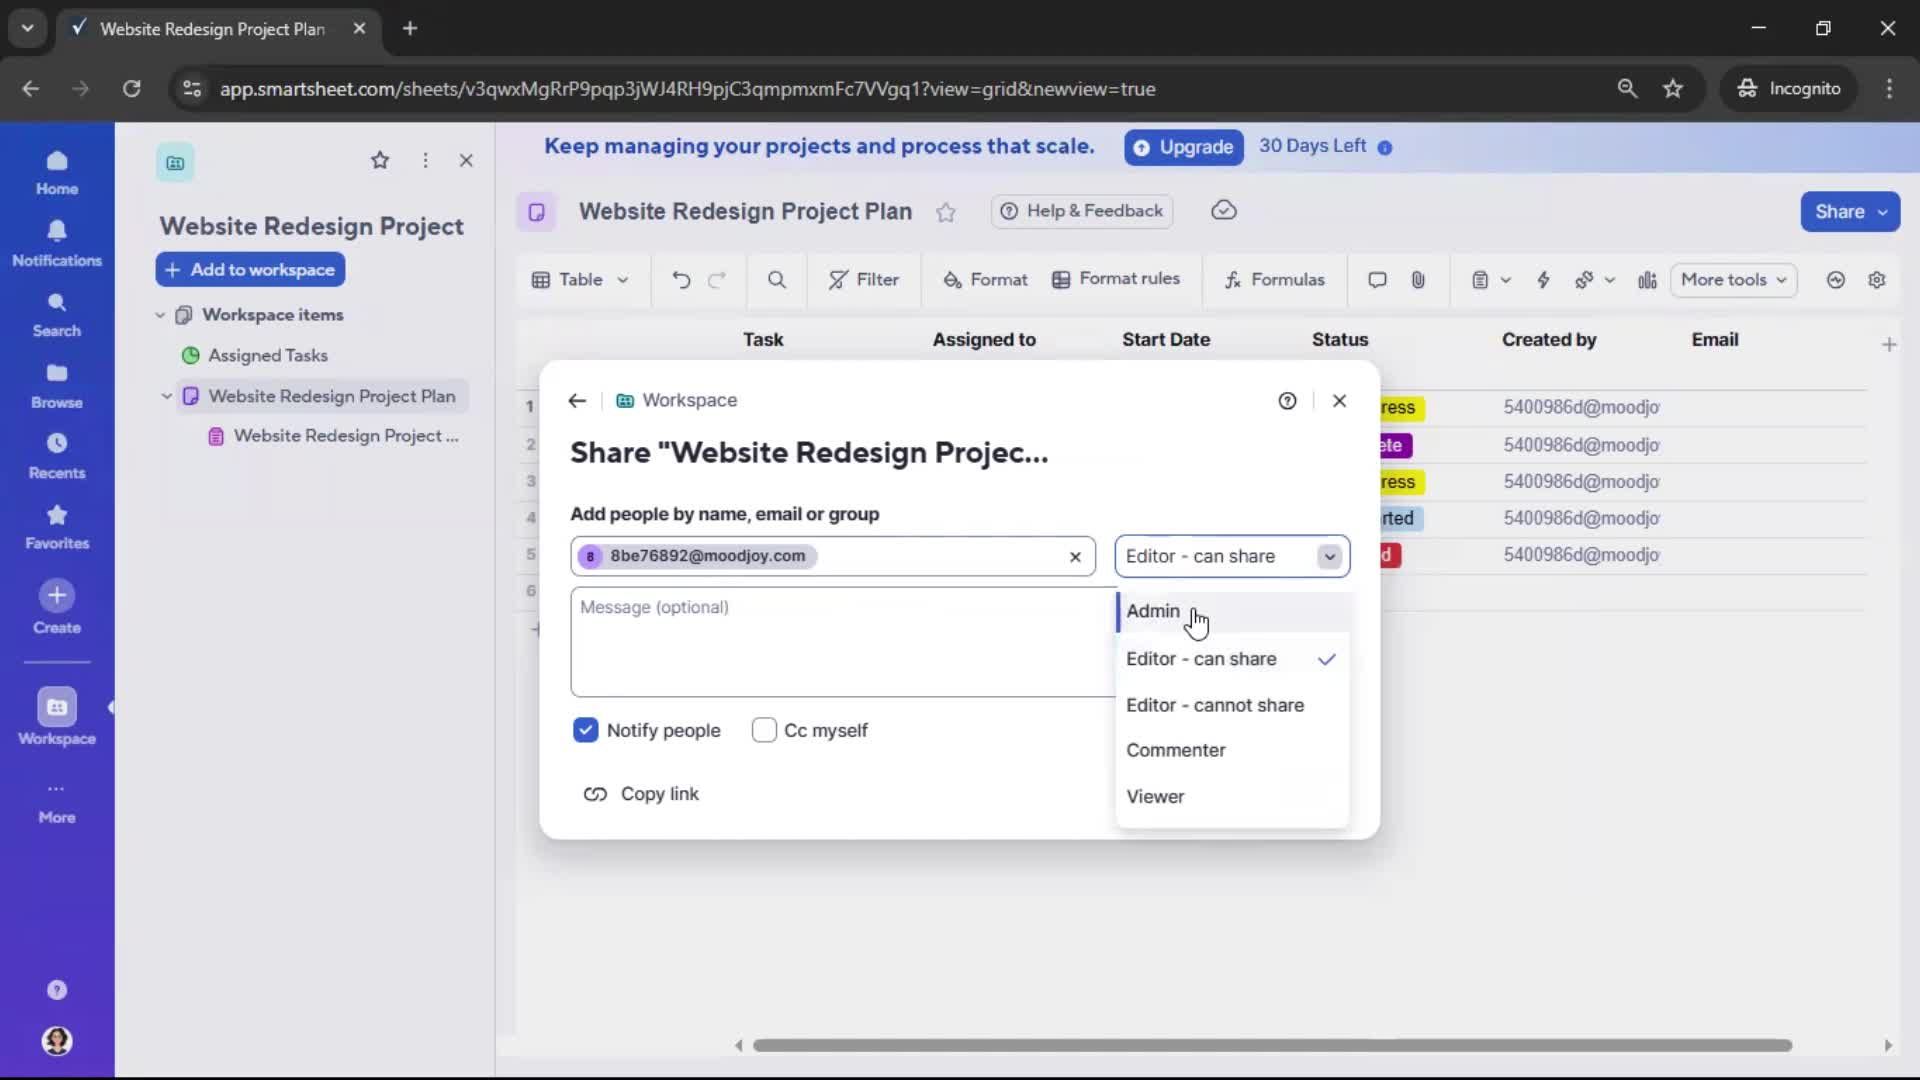Collapse Workspace items in sidebar

(160, 314)
